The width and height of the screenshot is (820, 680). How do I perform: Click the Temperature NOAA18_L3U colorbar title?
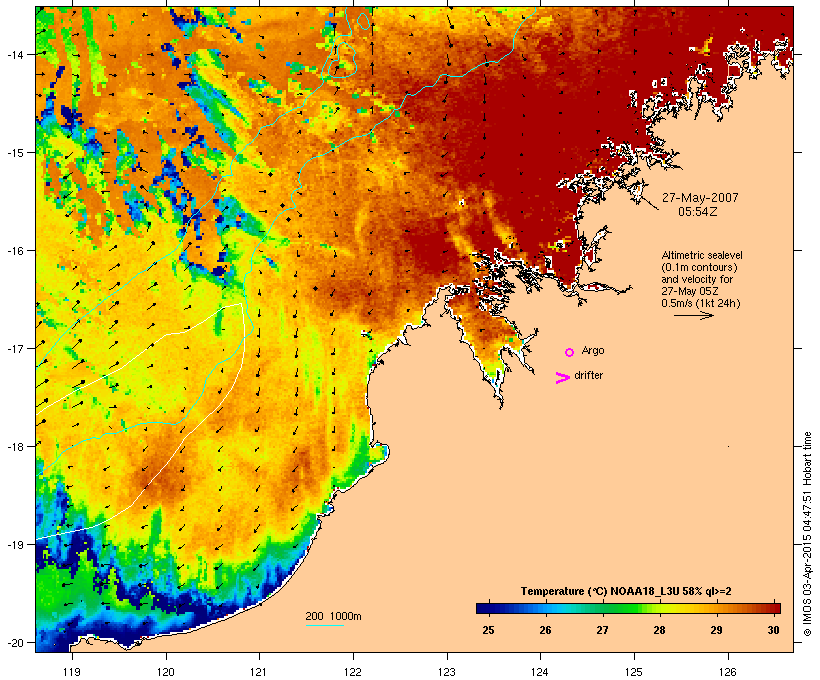pos(626,591)
